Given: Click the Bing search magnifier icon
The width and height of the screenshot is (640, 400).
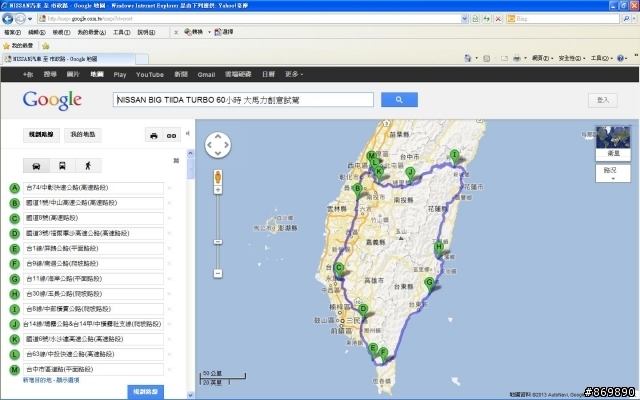Looking at the screenshot, I should coord(626,19).
